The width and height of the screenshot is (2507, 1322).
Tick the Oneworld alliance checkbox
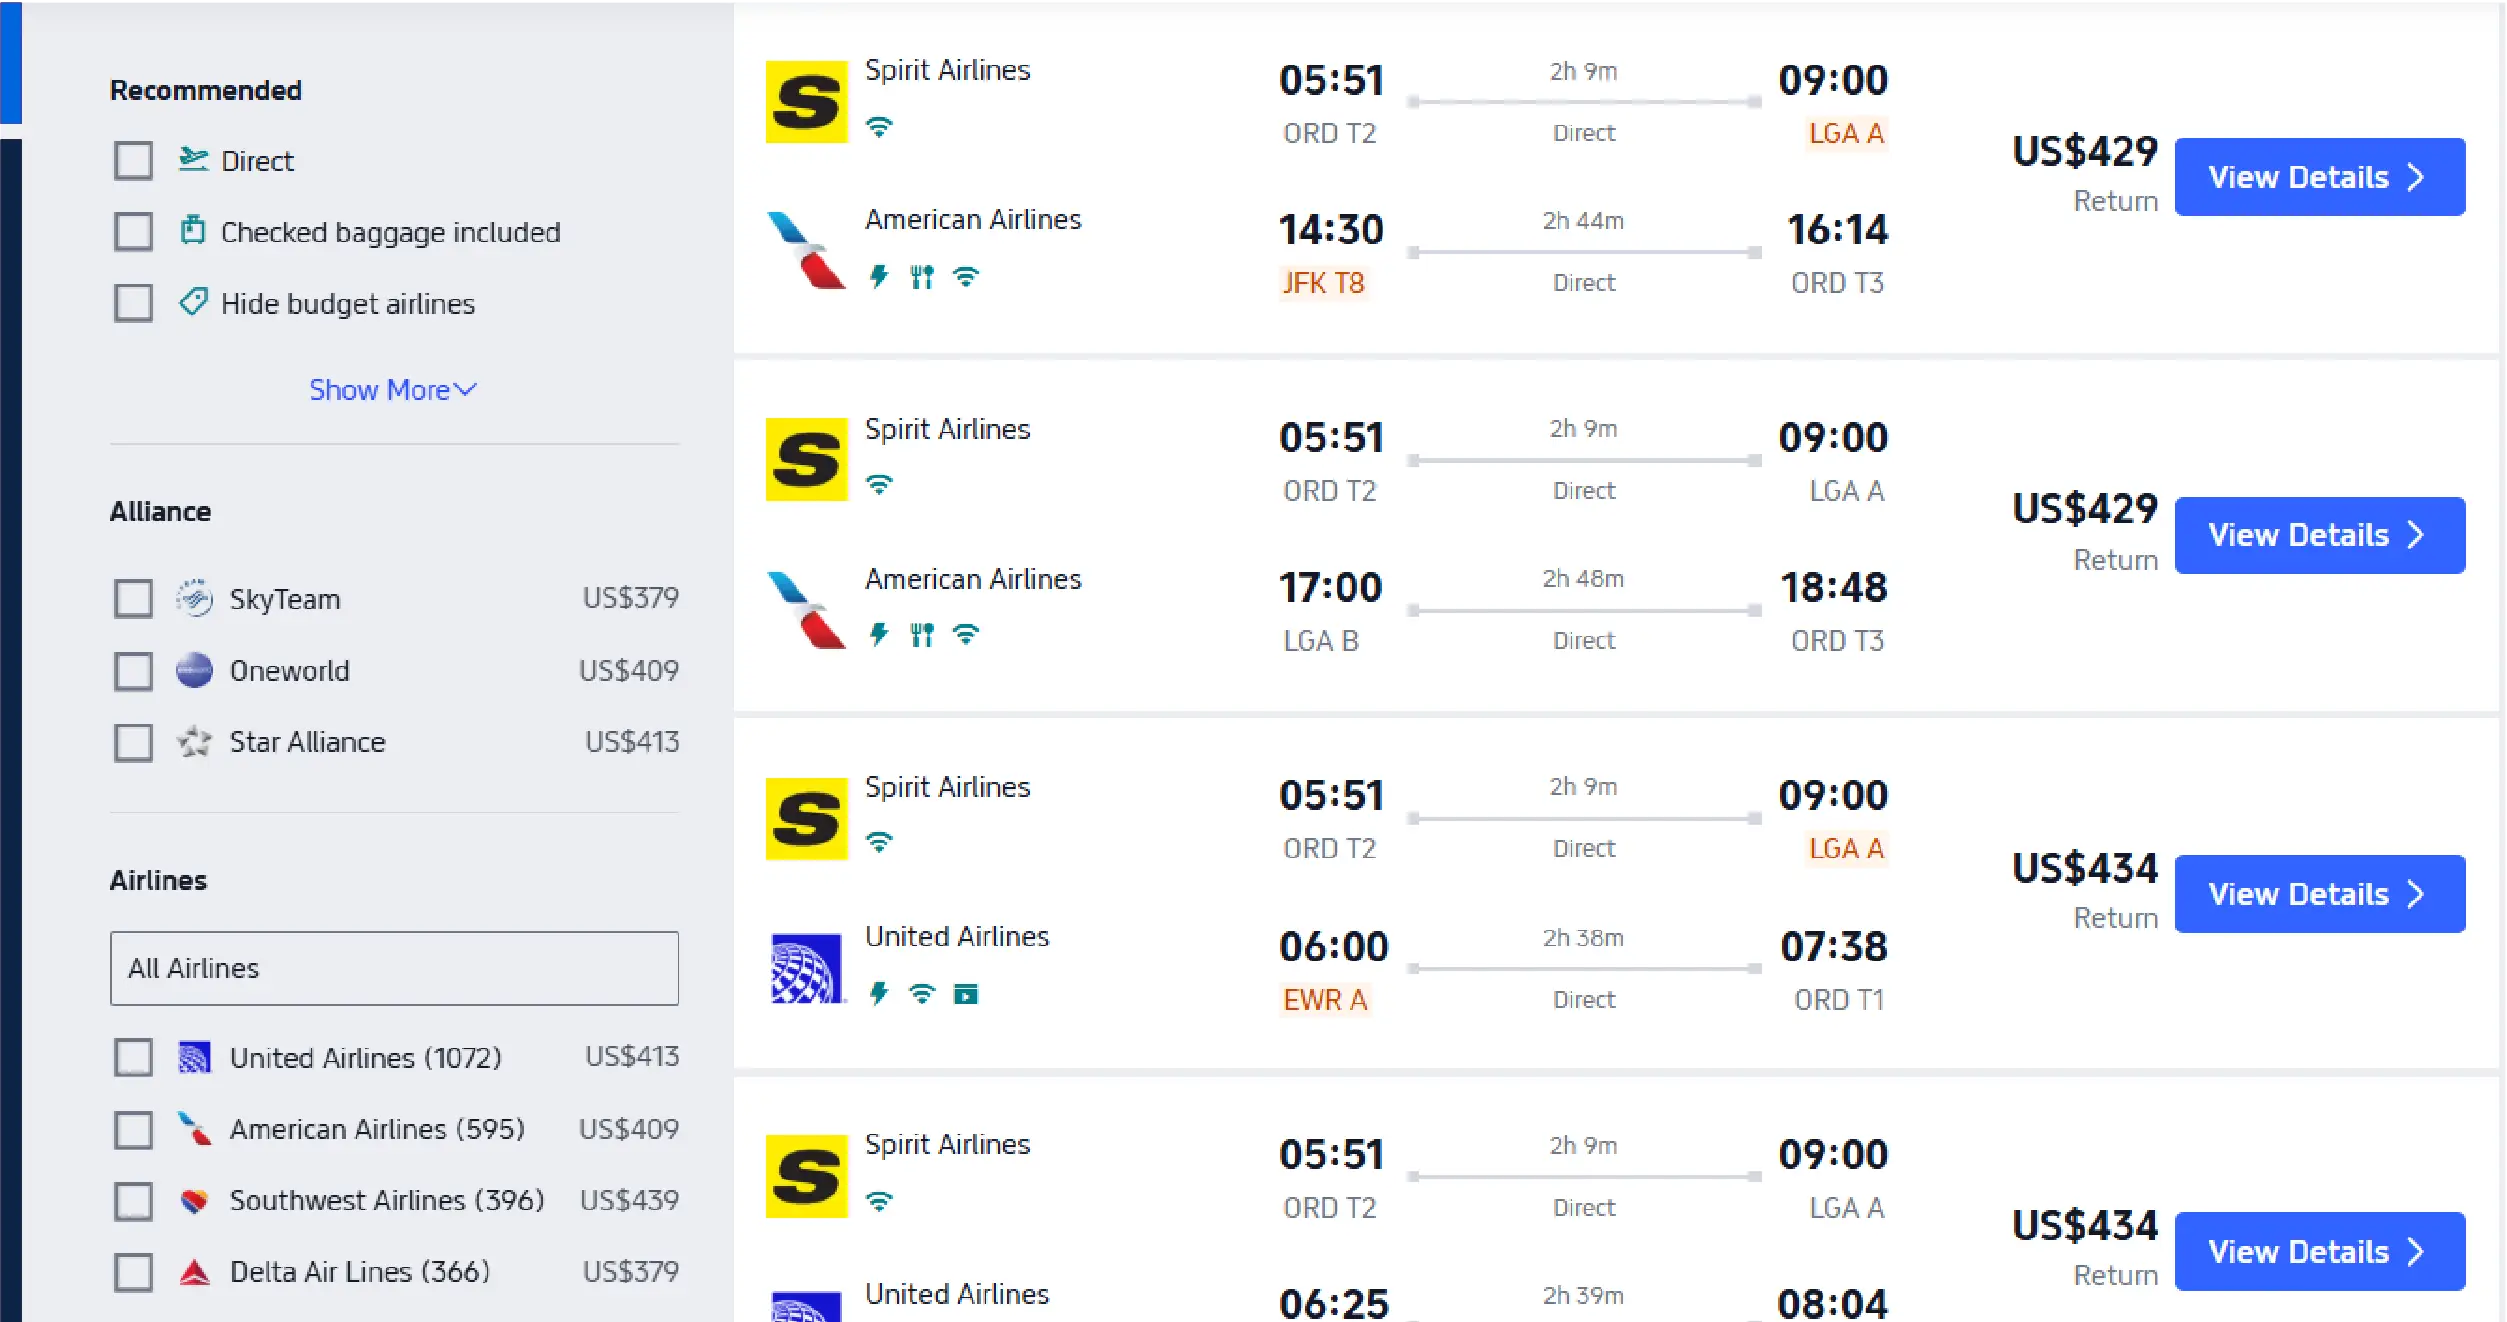click(x=133, y=671)
